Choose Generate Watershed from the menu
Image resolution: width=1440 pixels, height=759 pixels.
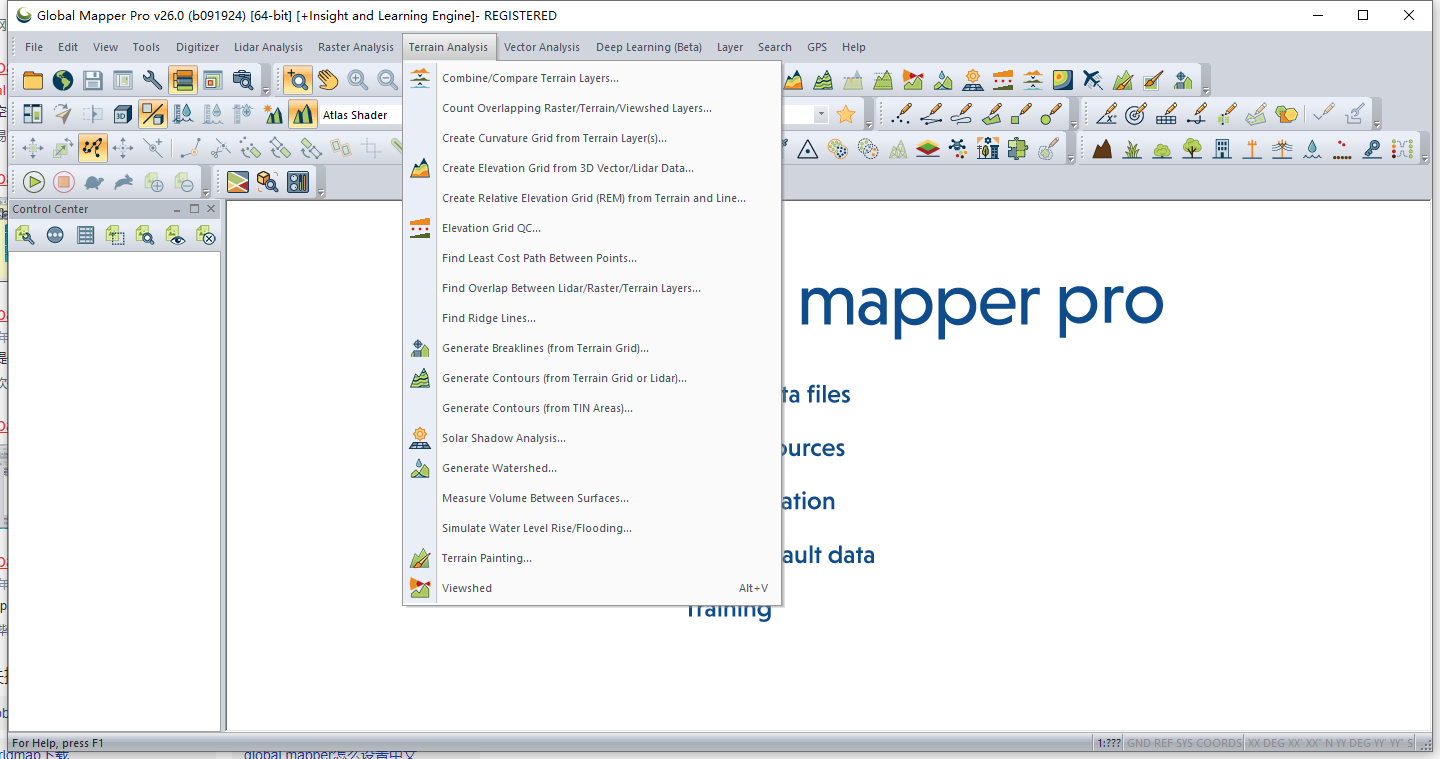pos(592,468)
